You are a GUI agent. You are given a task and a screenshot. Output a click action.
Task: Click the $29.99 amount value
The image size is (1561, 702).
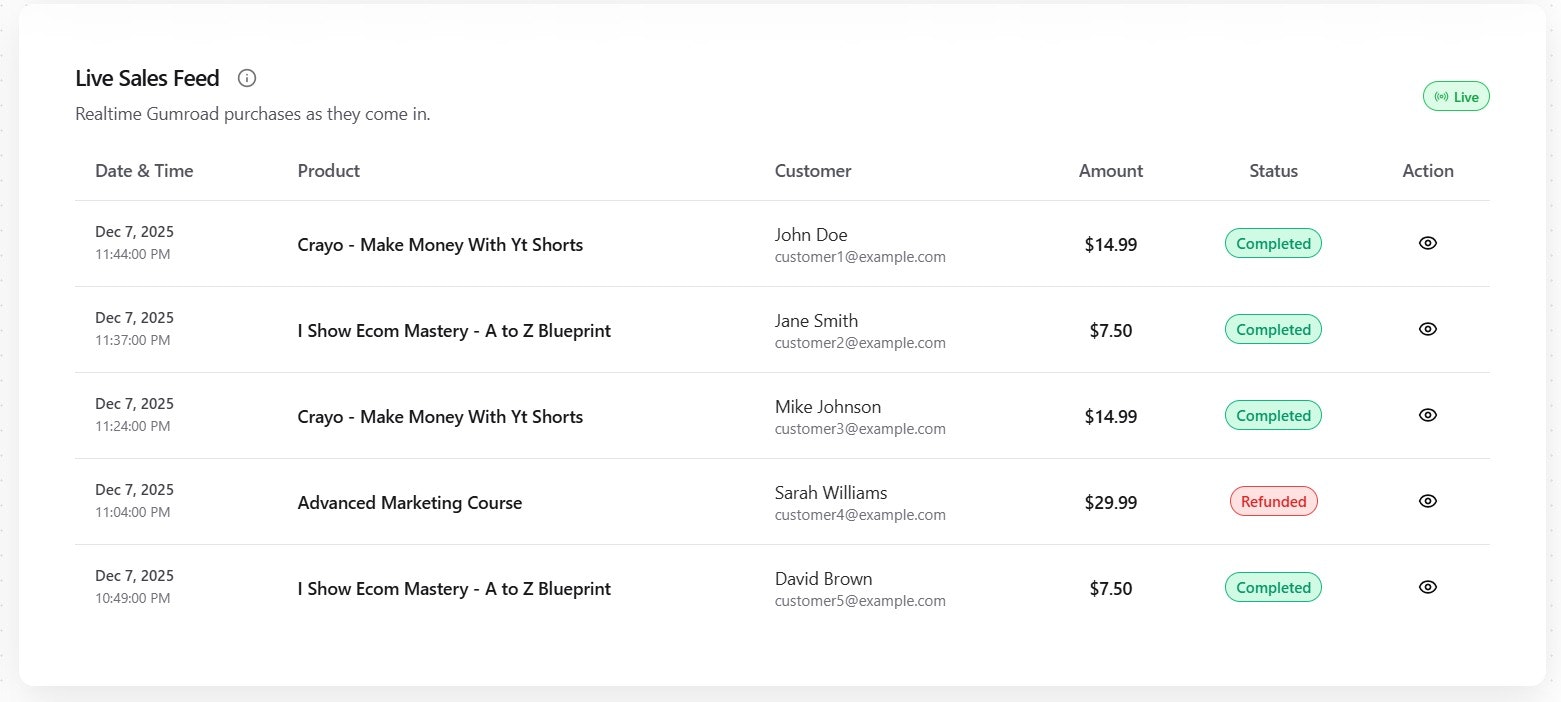[1110, 503]
